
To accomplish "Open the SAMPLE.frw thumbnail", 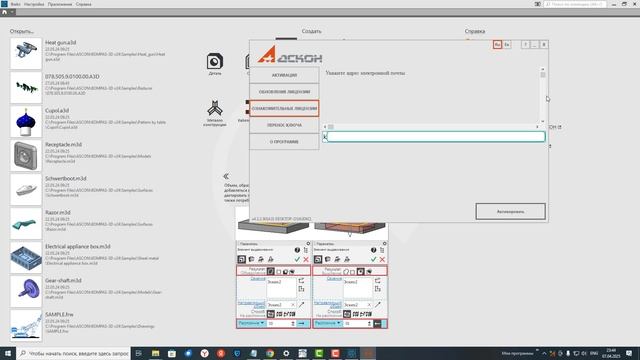I will 26,326.
